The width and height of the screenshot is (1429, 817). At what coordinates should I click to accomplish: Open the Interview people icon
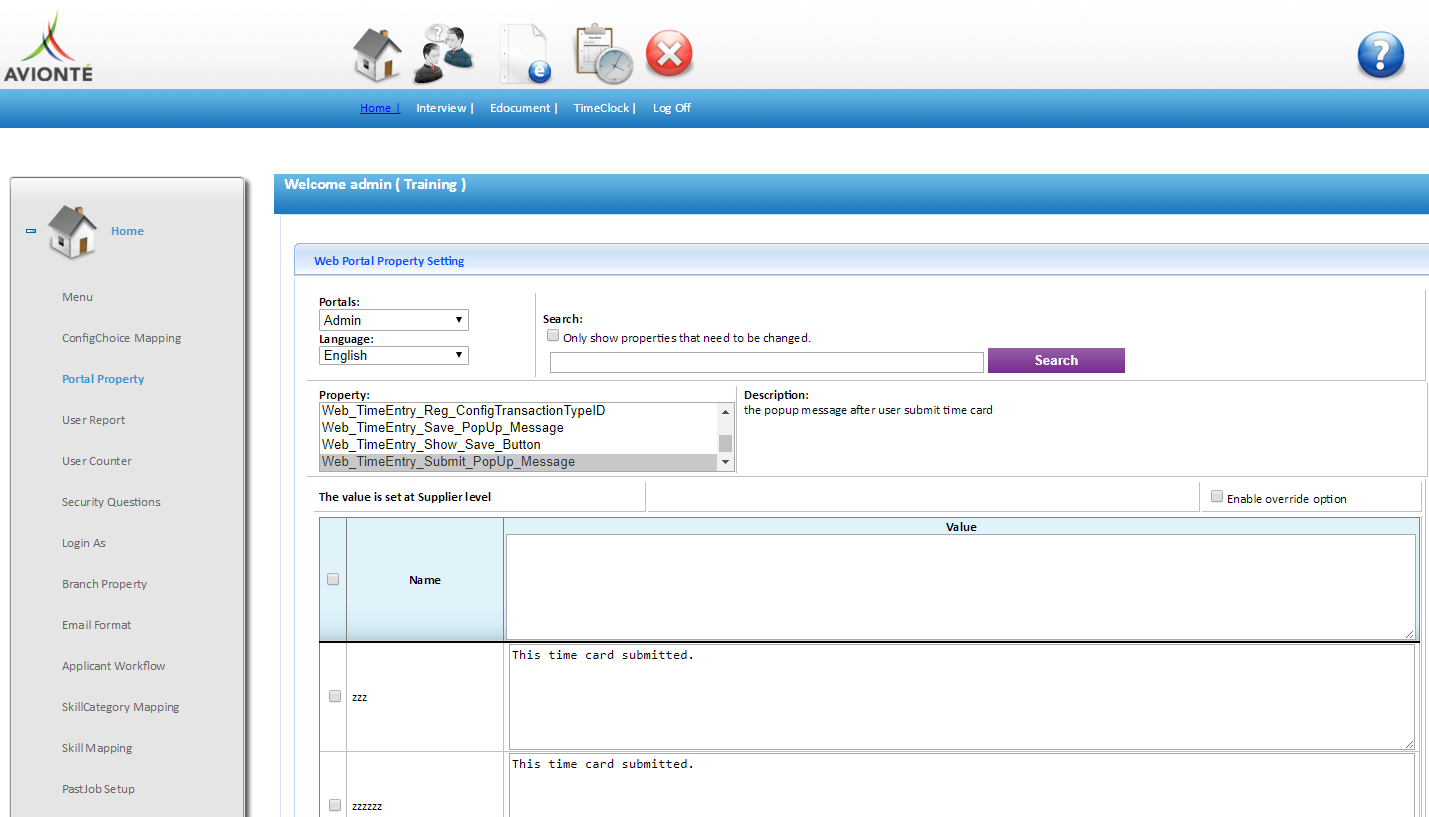[x=443, y=54]
